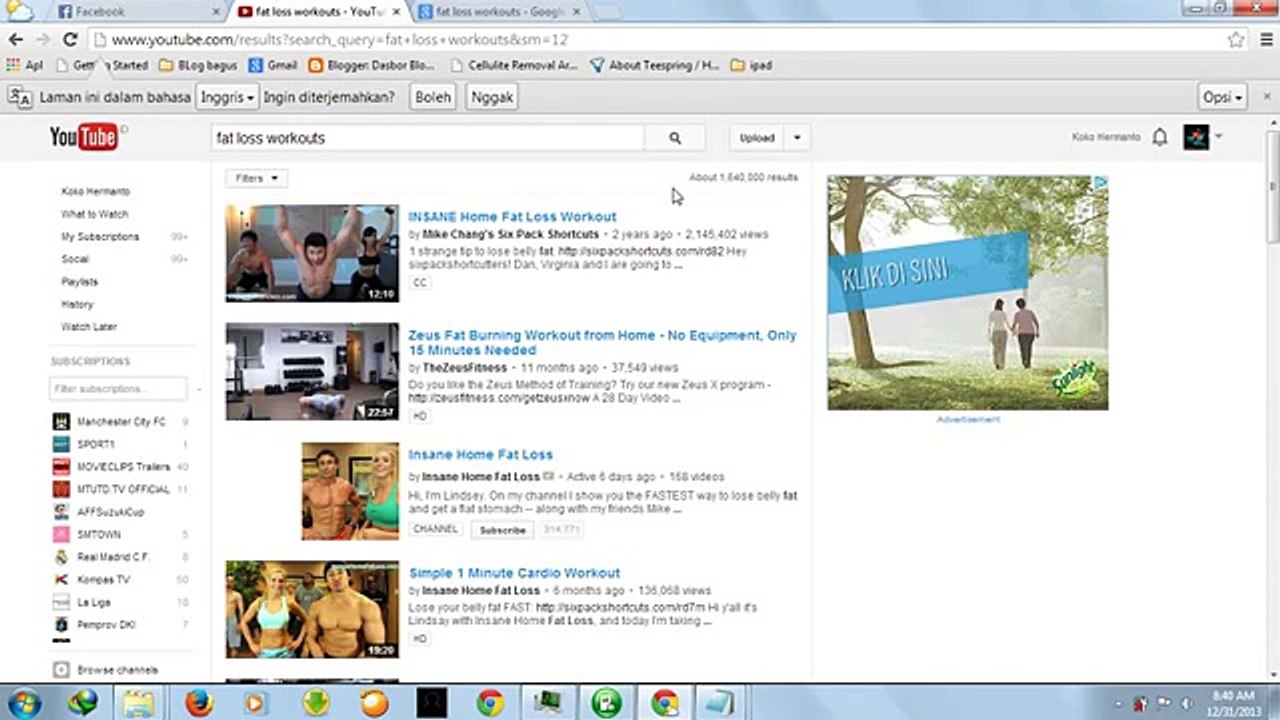Subscribe to Insane Home Fat Loss channel
Screen dimensions: 1280x720
pos(502,530)
